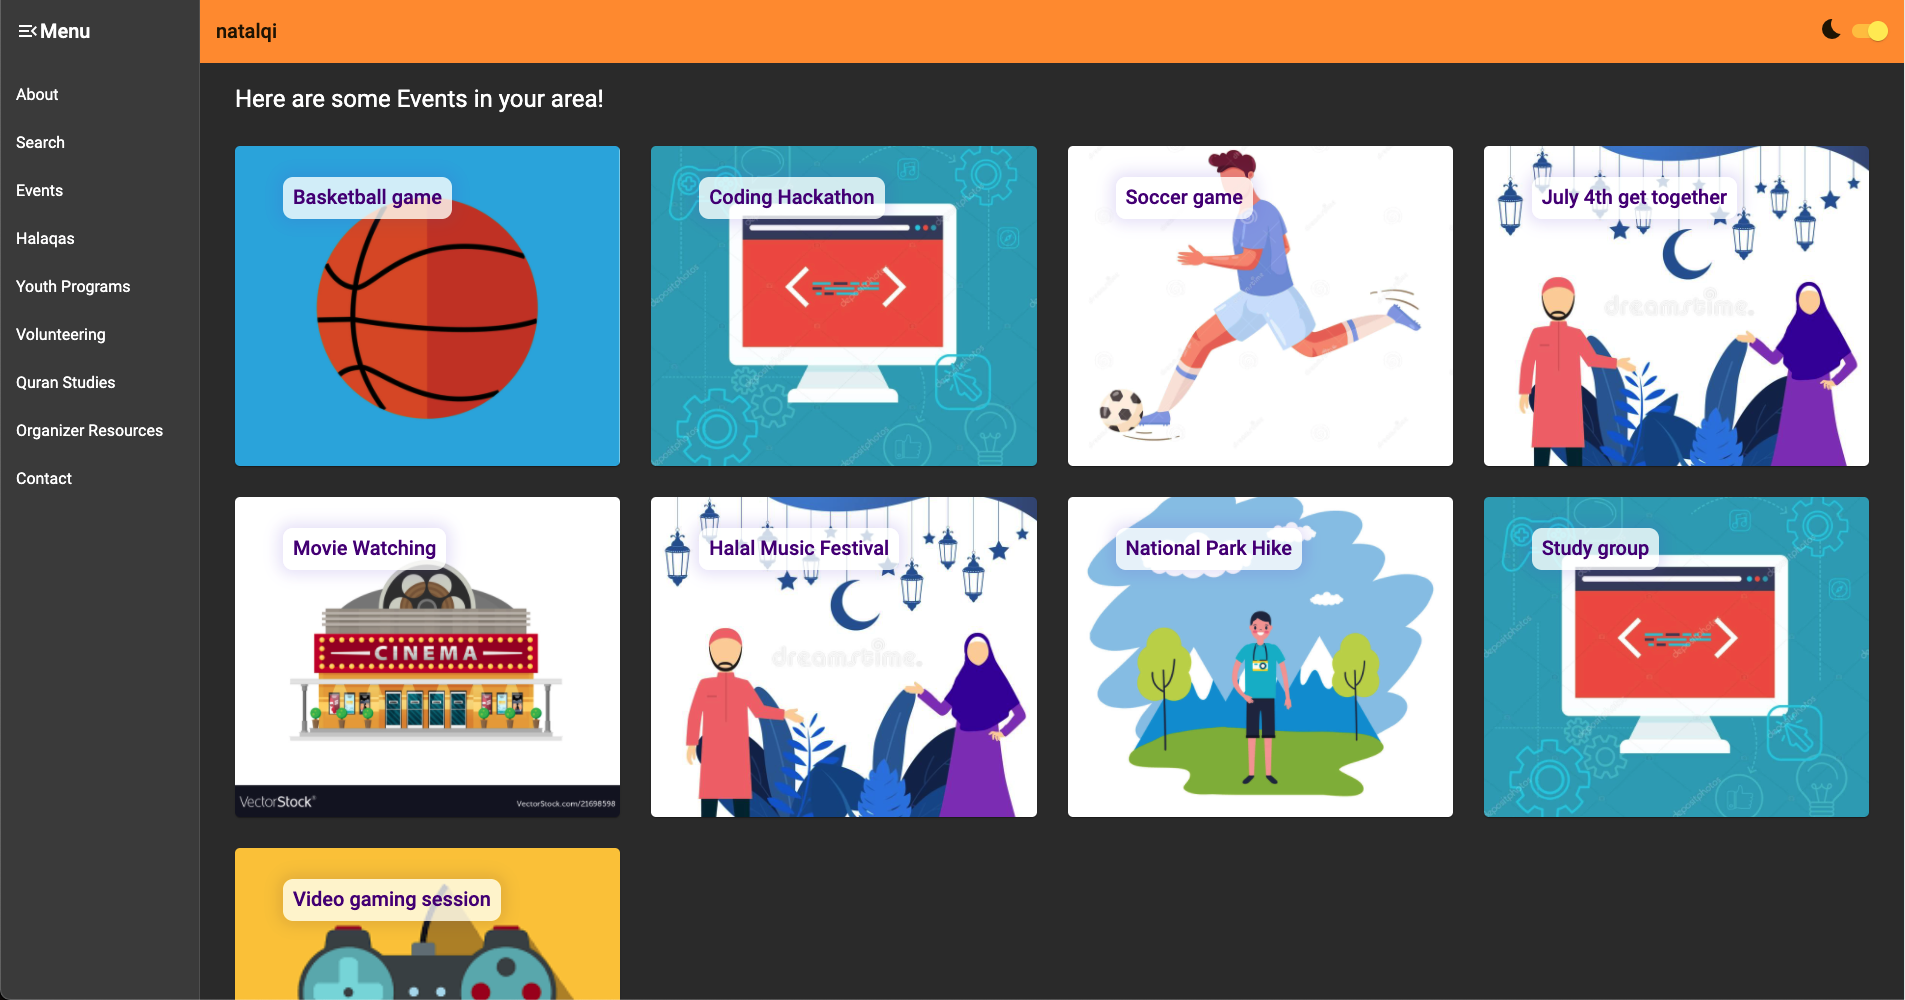This screenshot has width=1905, height=1000.
Task: Collapse the sidebar using the Menu icon
Action: coord(27,31)
